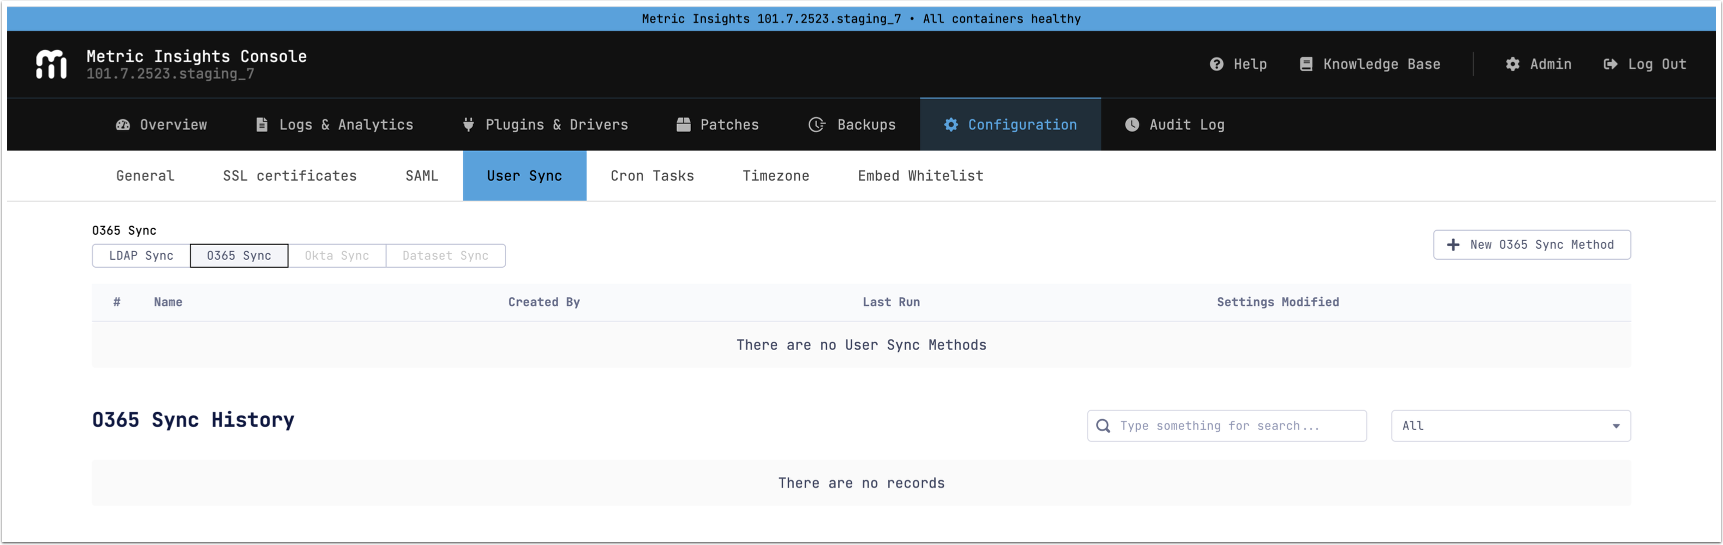
Task: Click the Created By column header
Action: [x=544, y=302]
